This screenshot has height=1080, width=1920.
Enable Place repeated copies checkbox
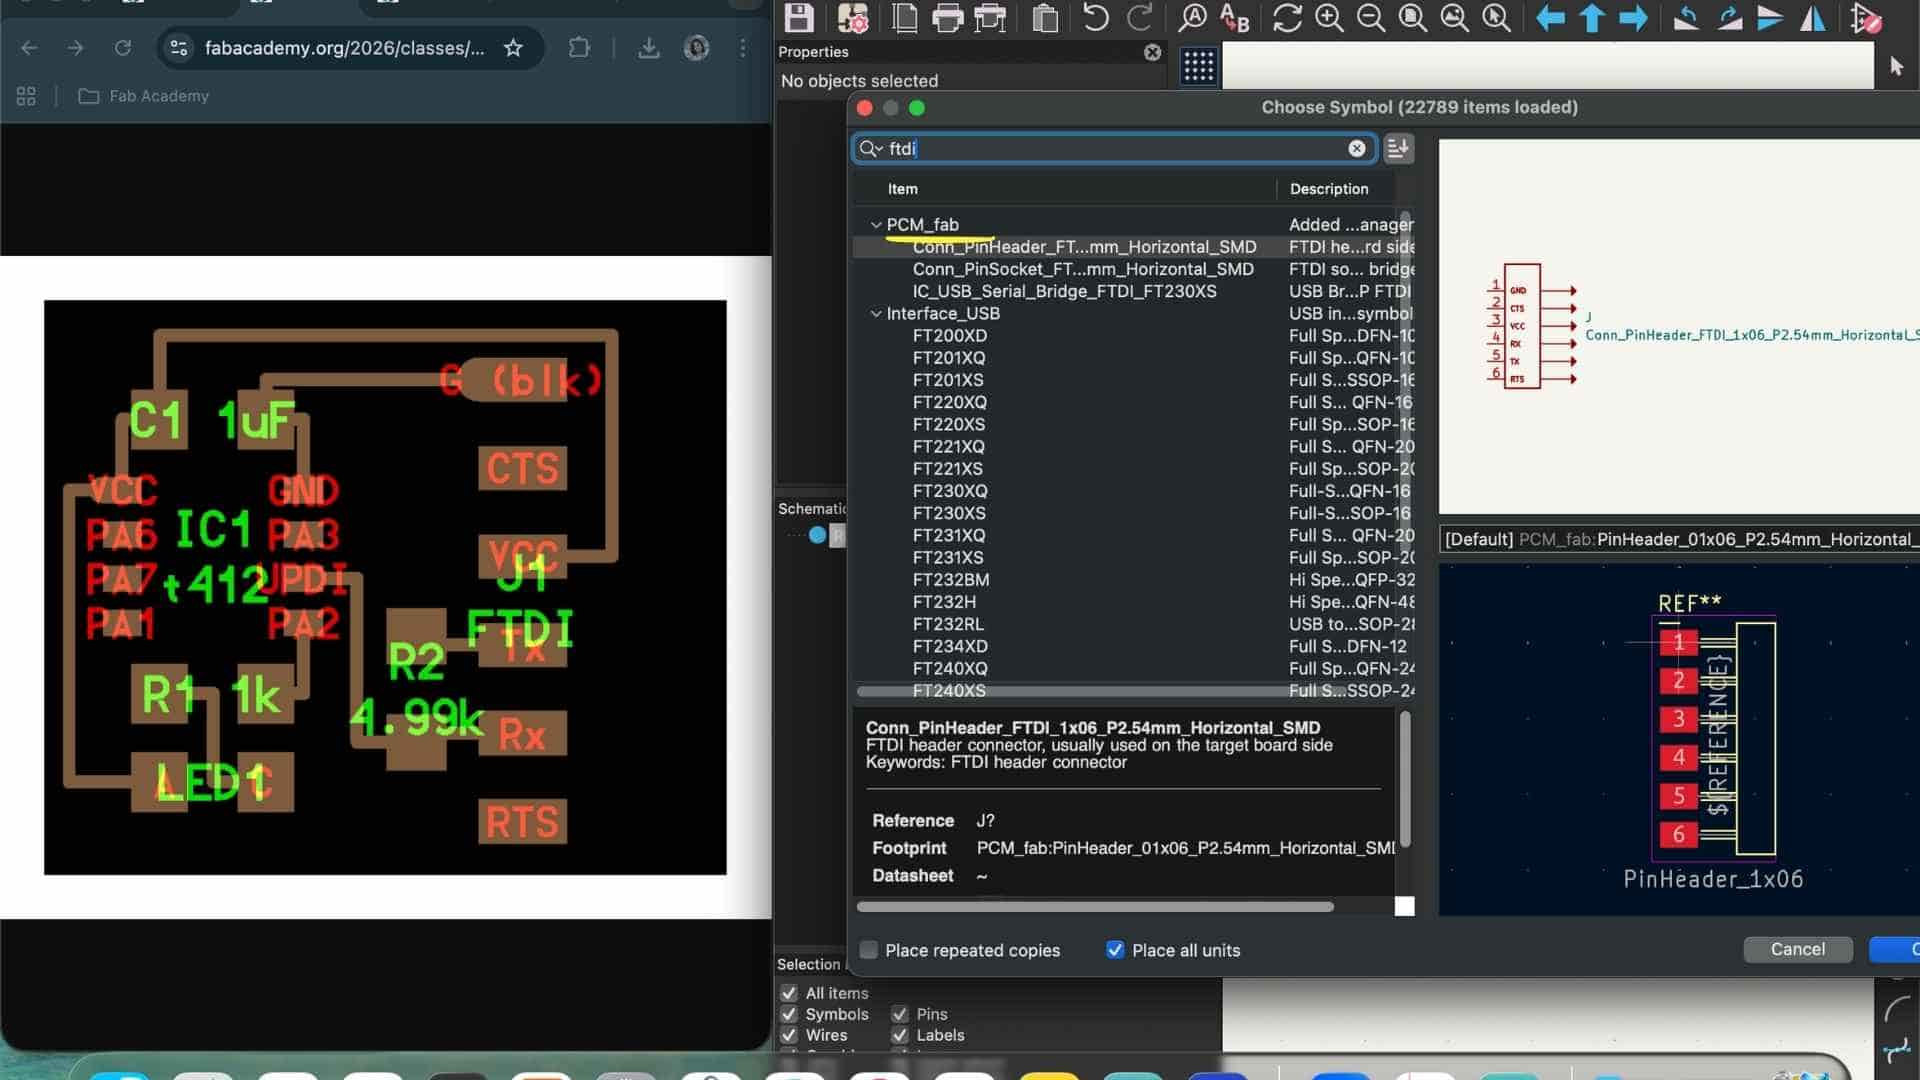(869, 950)
